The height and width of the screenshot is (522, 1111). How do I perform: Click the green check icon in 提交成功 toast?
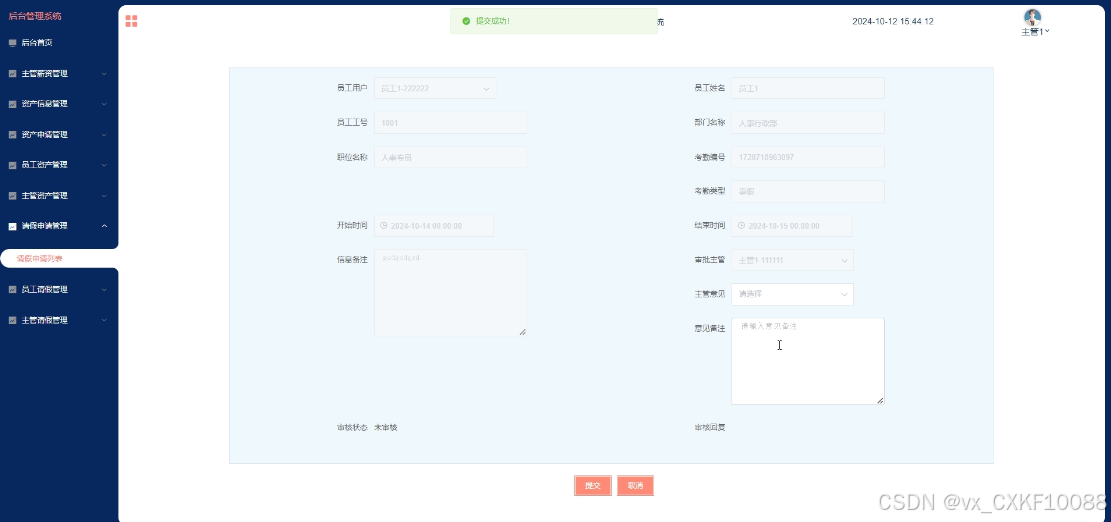(466, 21)
